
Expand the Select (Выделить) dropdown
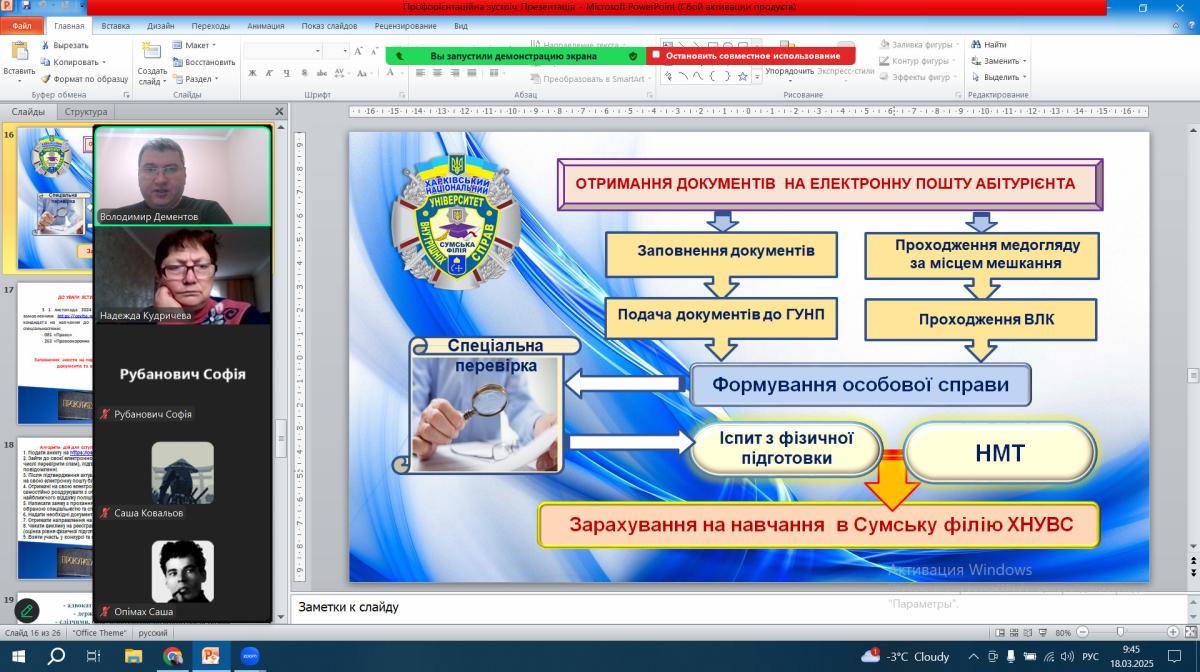point(1000,77)
